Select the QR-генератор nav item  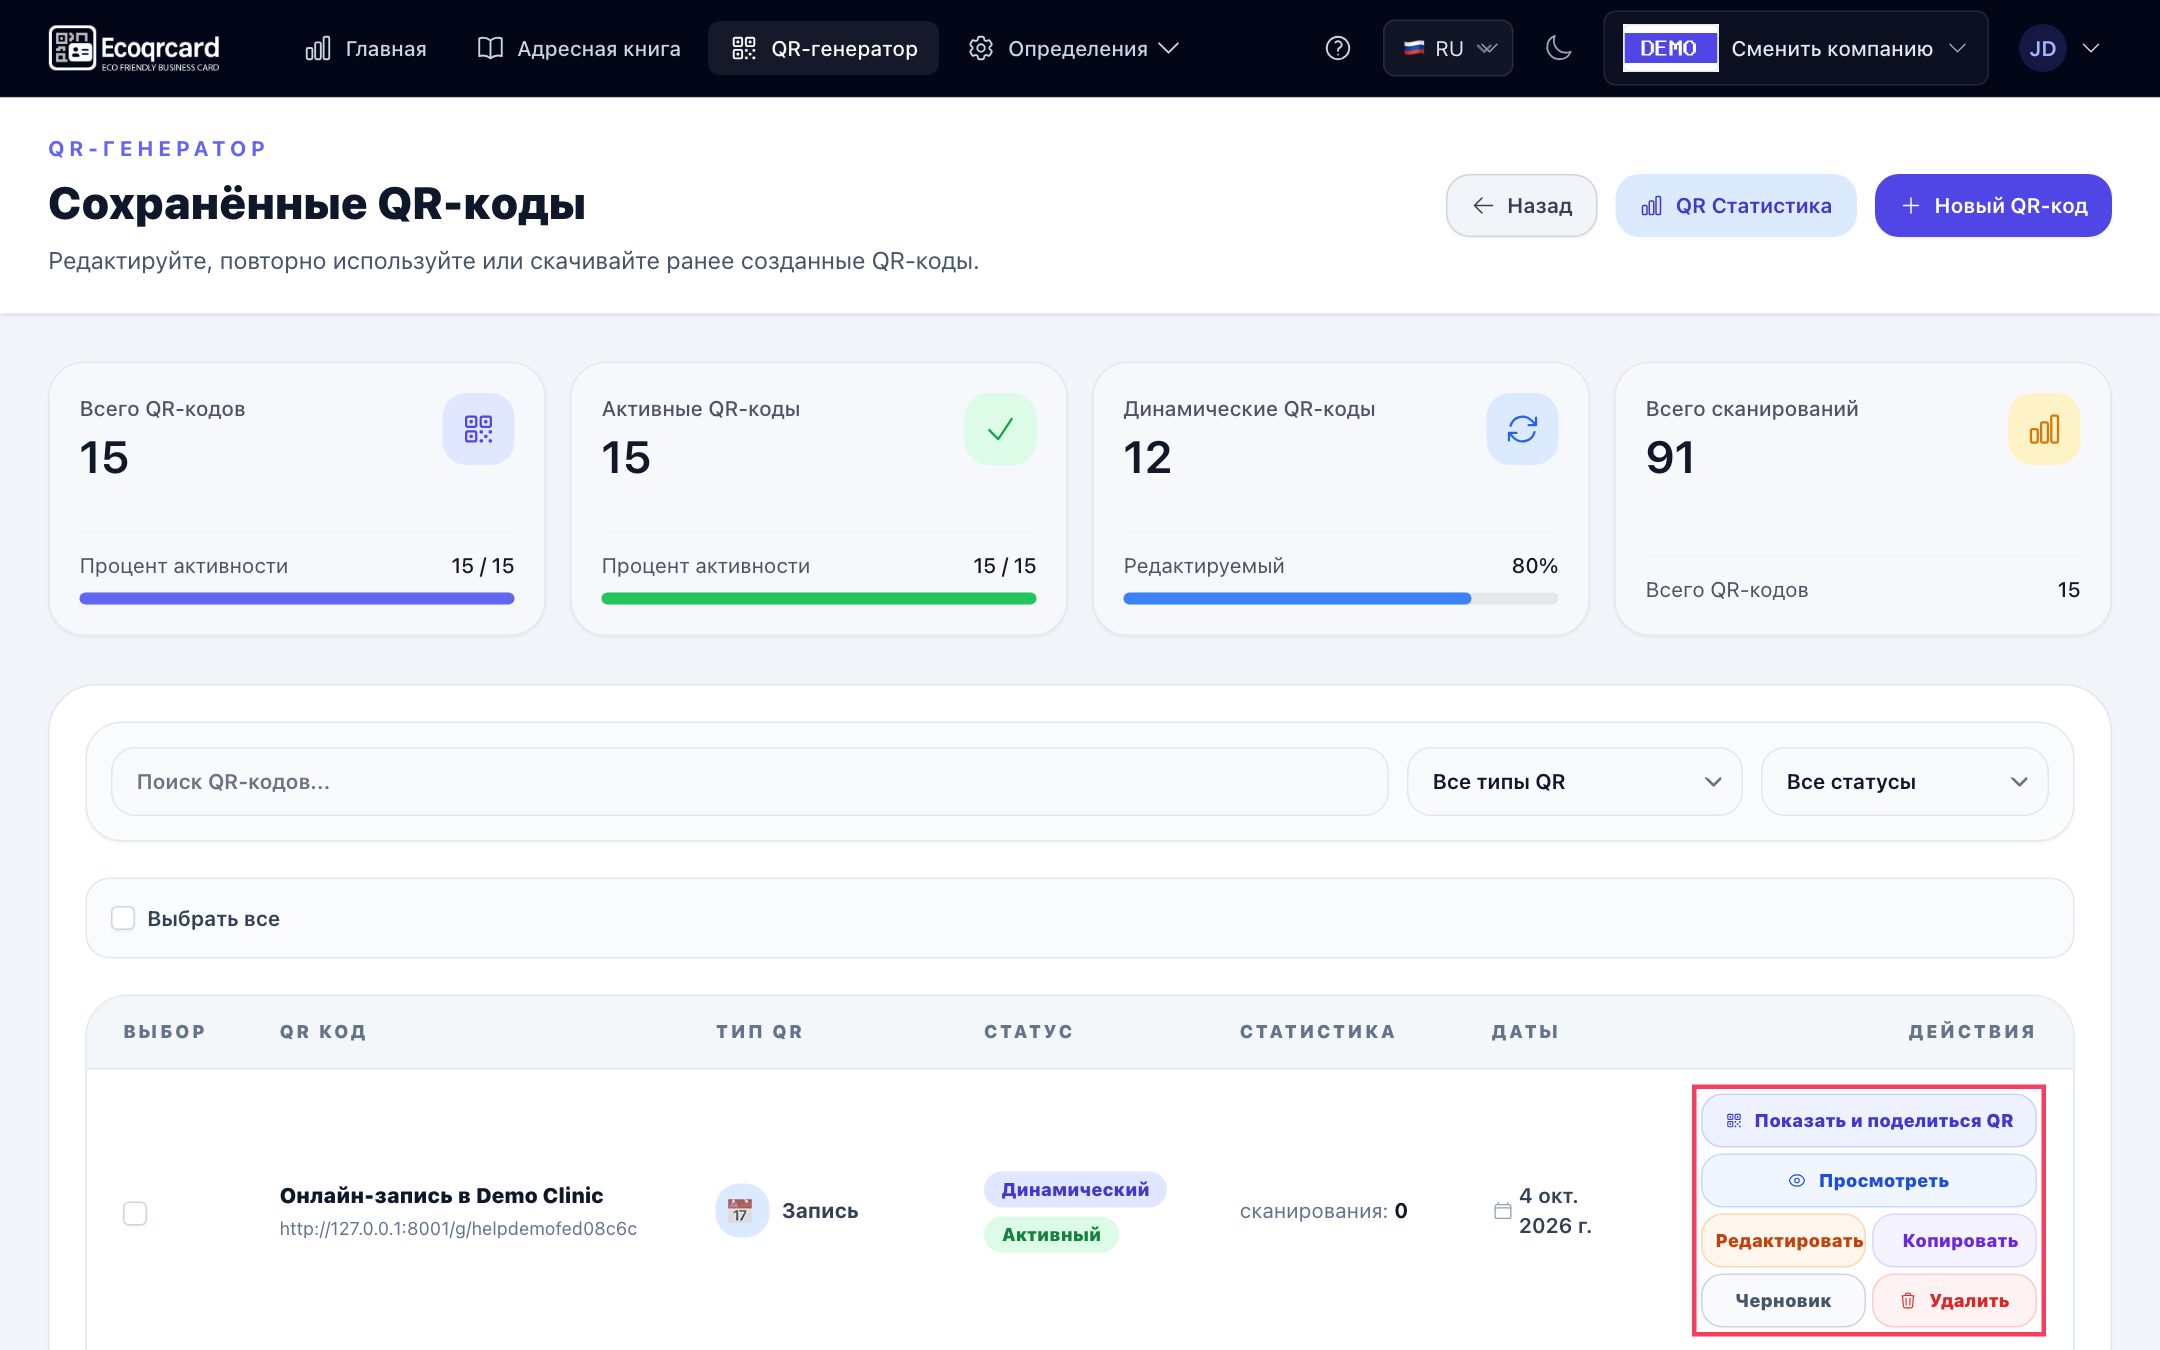(x=823, y=48)
